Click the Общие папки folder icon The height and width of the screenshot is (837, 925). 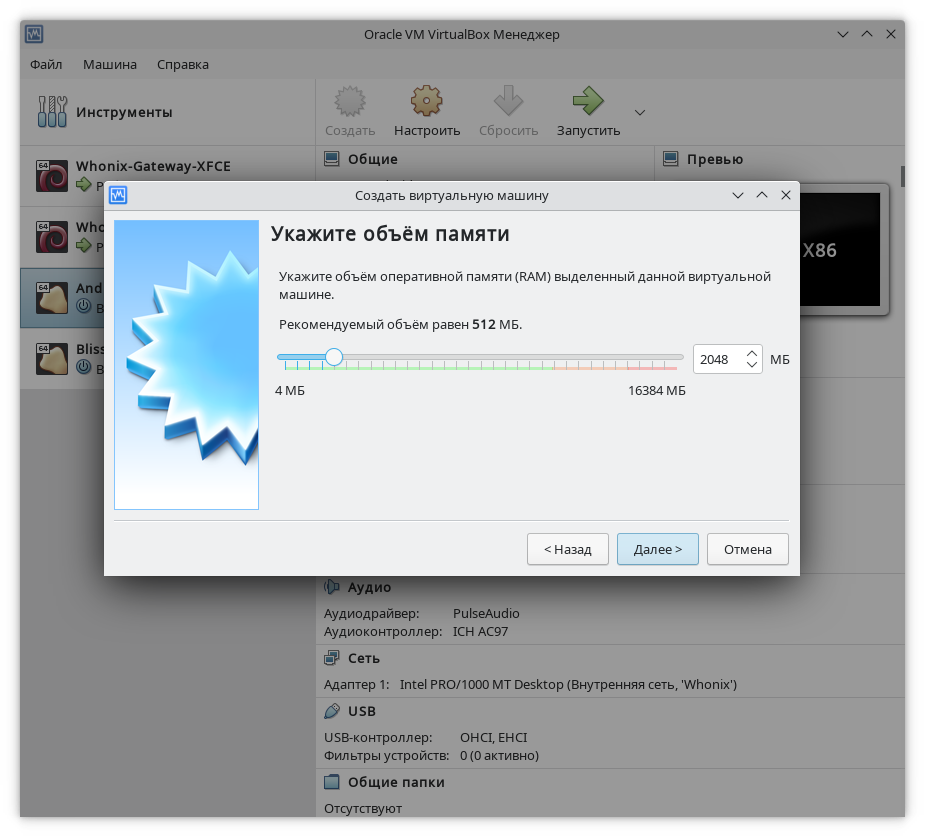(x=332, y=782)
